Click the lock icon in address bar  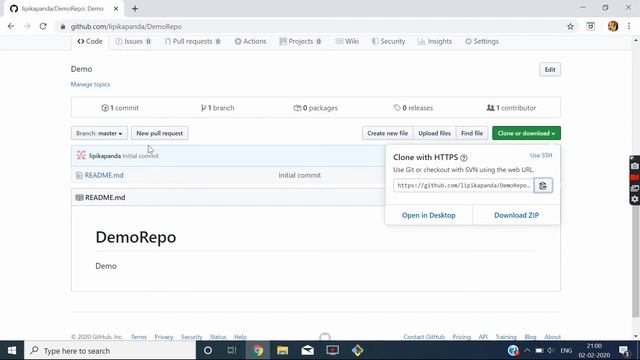[62, 27]
